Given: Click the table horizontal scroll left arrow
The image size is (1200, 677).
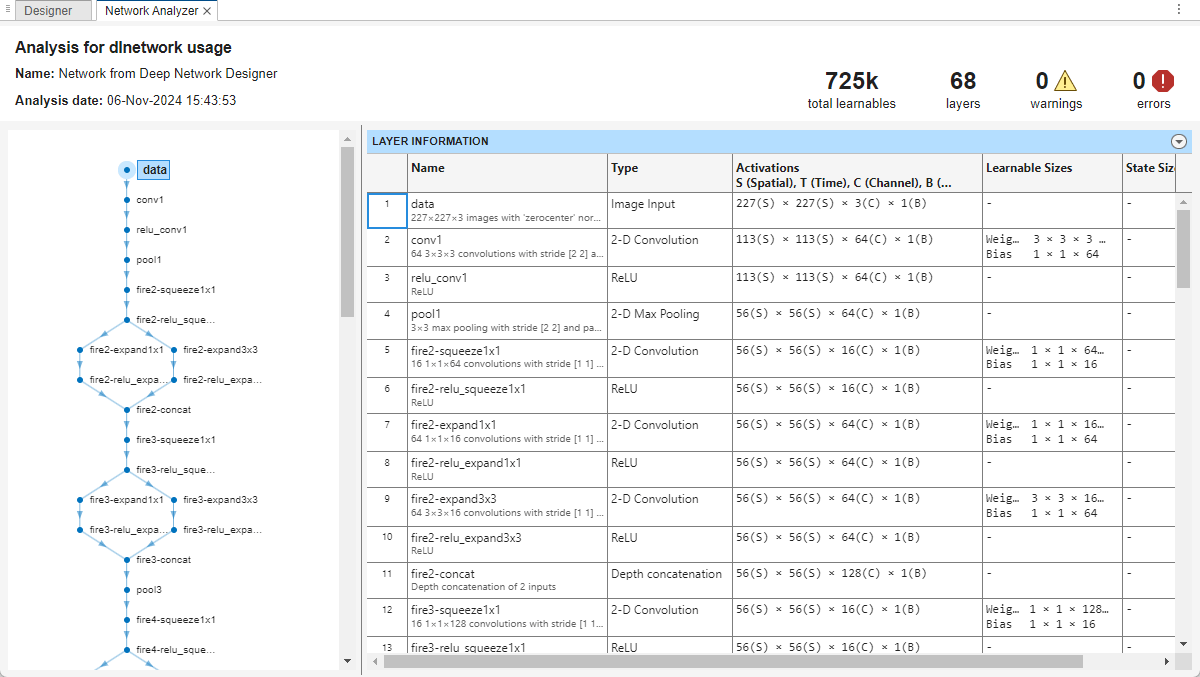Looking at the screenshot, I should (x=375, y=661).
